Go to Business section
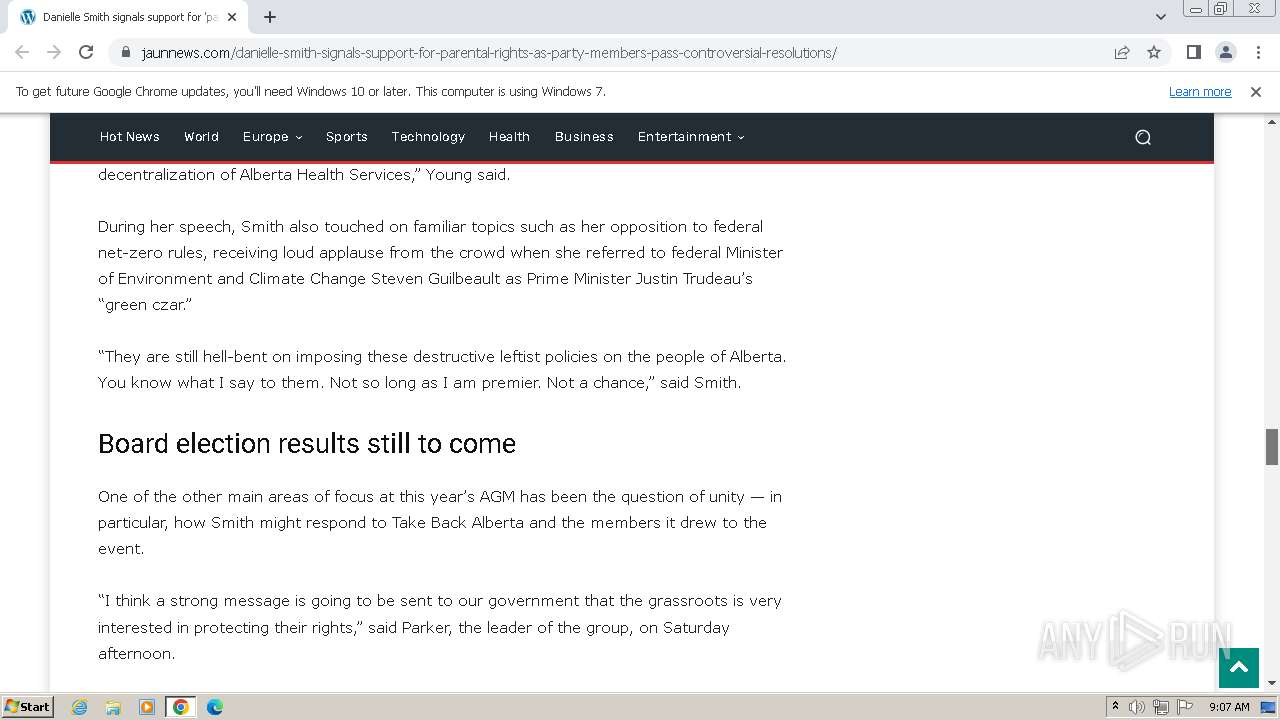Viewport: 1280px width, 720px height. point(584,137)
